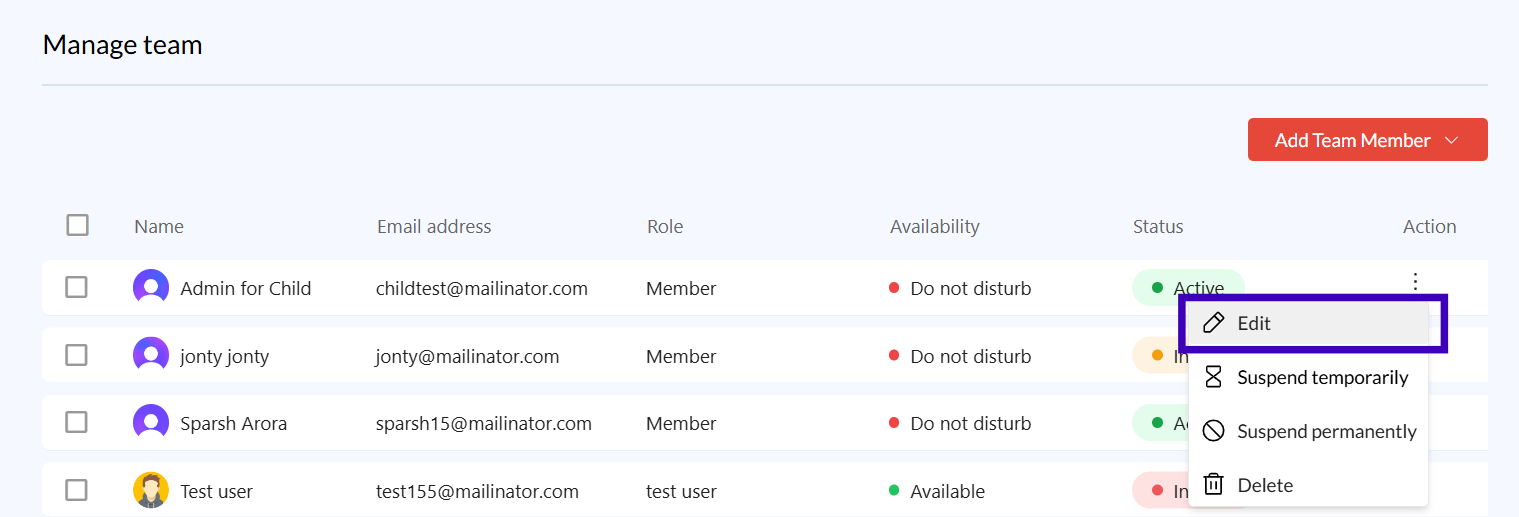Screen dimensions: 1519x517
Task: Open three-dot action menu for Admin for Child
Action: tap(1415, 282)
